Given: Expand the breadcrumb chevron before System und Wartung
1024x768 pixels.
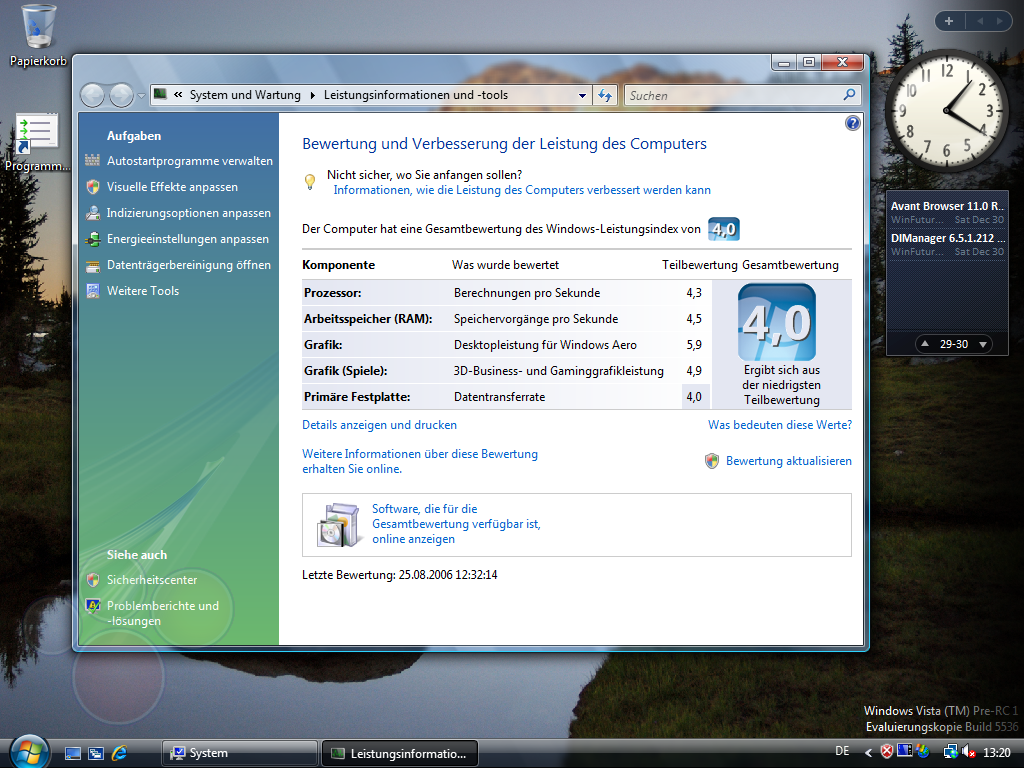Looking at the screenshot, I should (178, 95).
